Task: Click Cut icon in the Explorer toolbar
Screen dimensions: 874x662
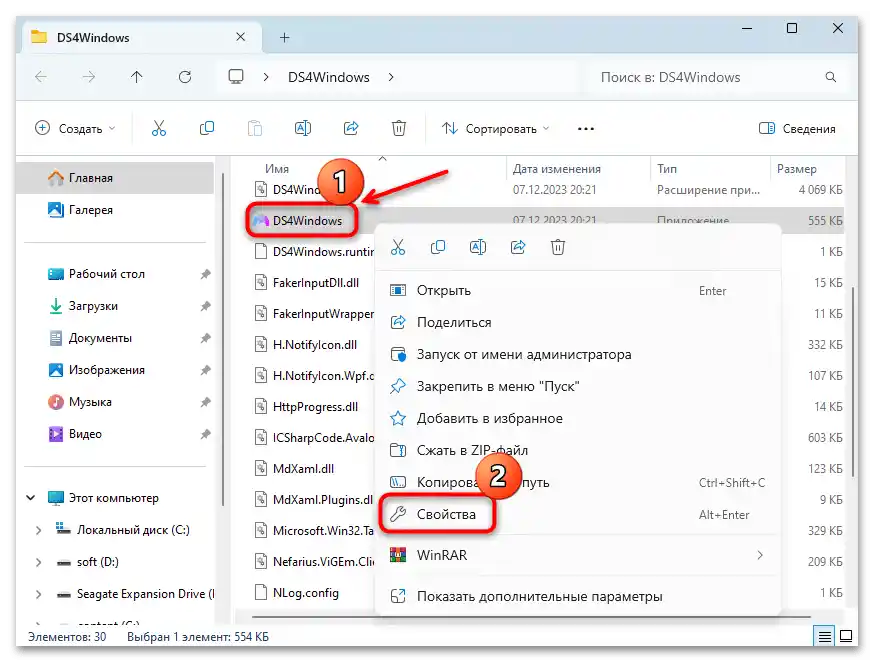Action: tap(159, 129)
